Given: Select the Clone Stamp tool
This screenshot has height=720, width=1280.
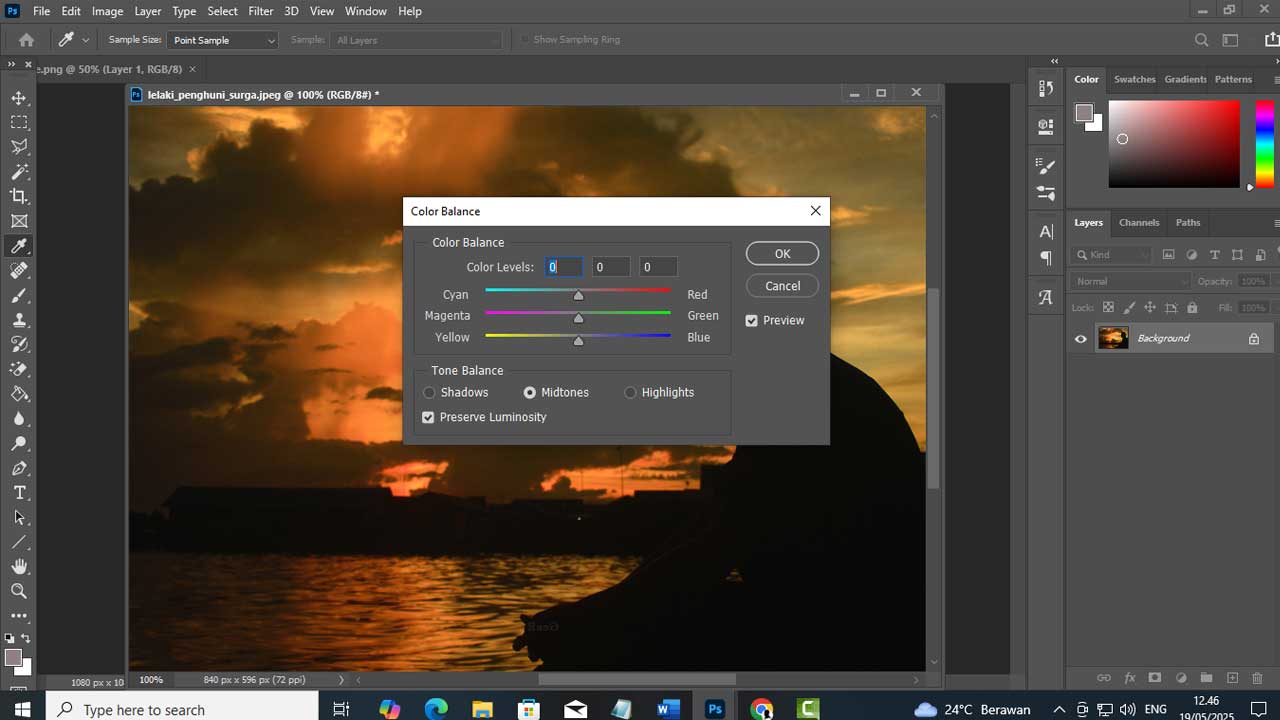Looking at the screenshot, I should [x=19, y=320].
